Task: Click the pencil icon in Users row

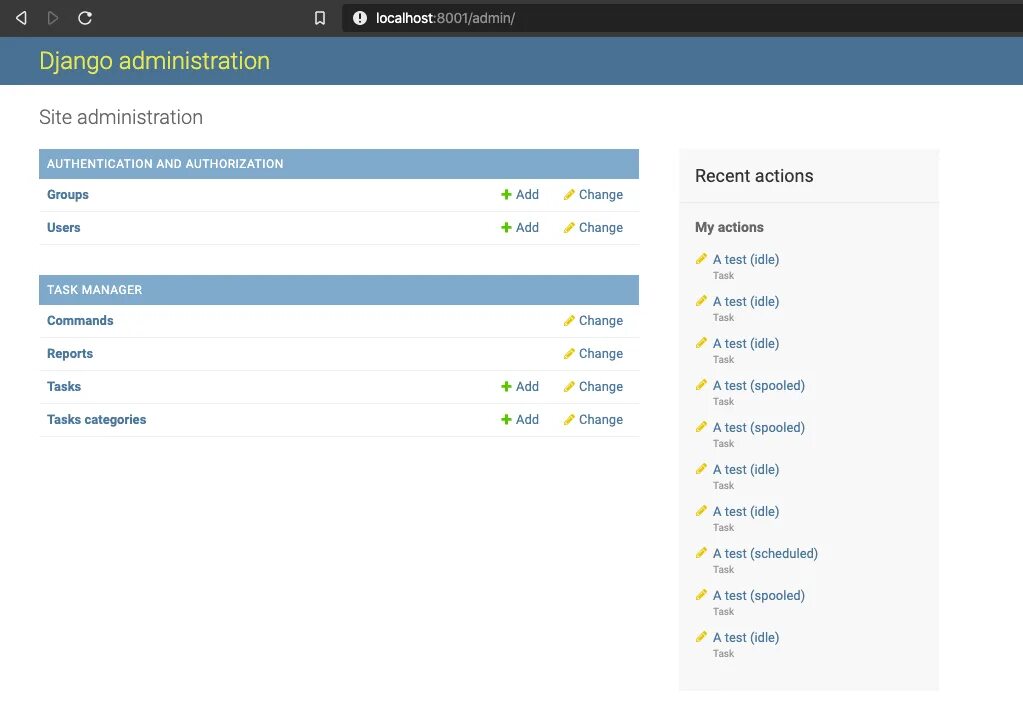Action: pos(569,228)
